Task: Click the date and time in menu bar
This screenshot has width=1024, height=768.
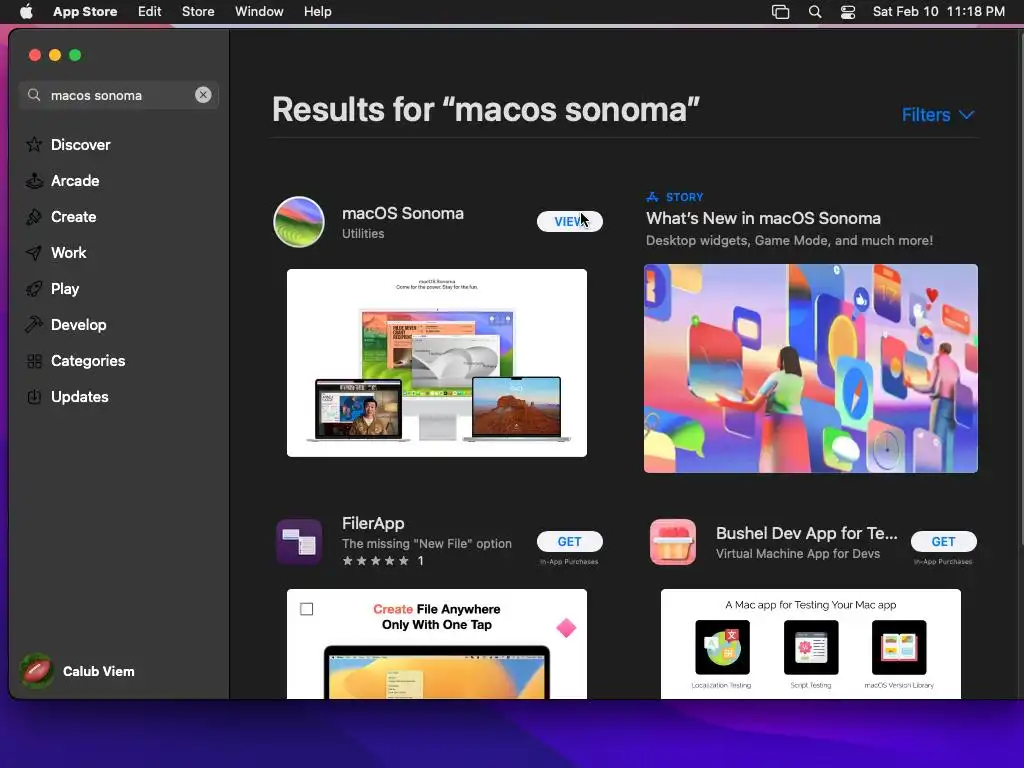Action: (938, 11)
